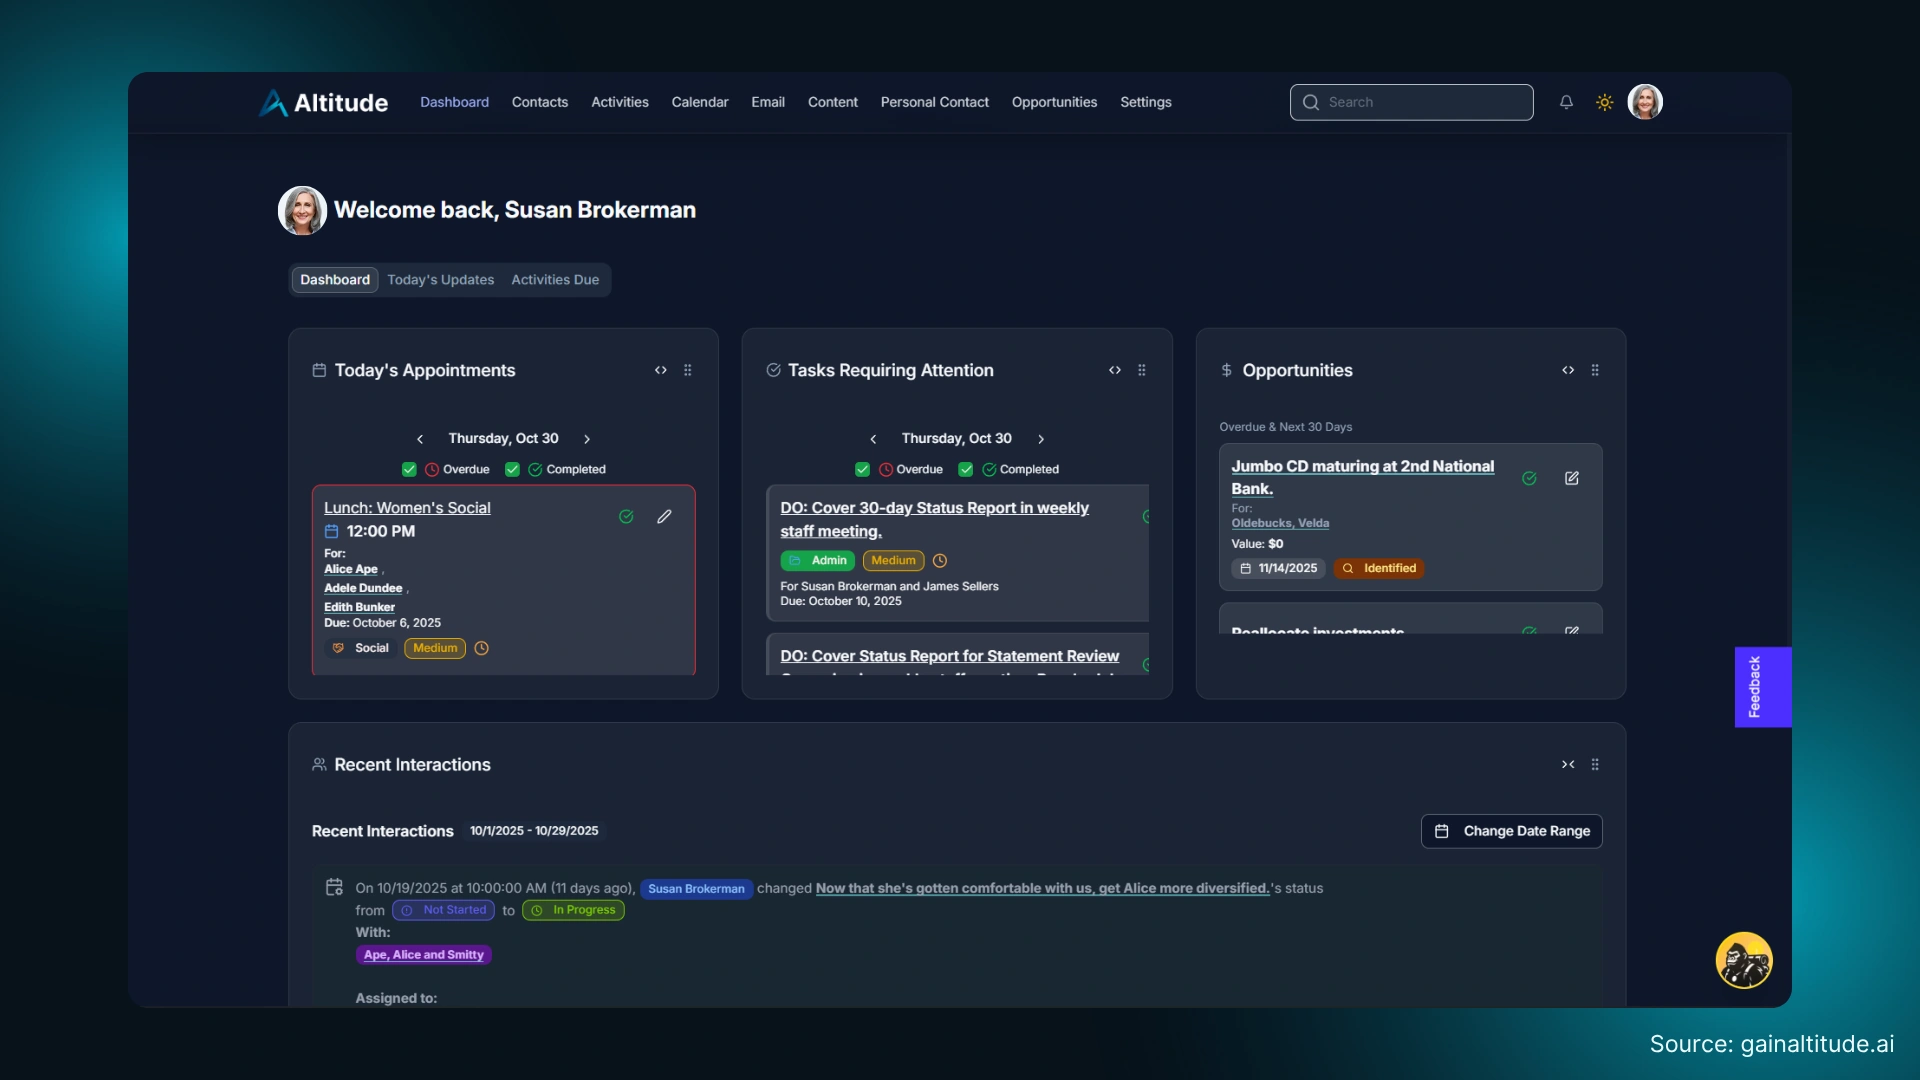Screen dimensions: 1920x1080
Task: Toggle Overdue filter in Tasks Requiring Attention
Action: click(x=862, y=470)
